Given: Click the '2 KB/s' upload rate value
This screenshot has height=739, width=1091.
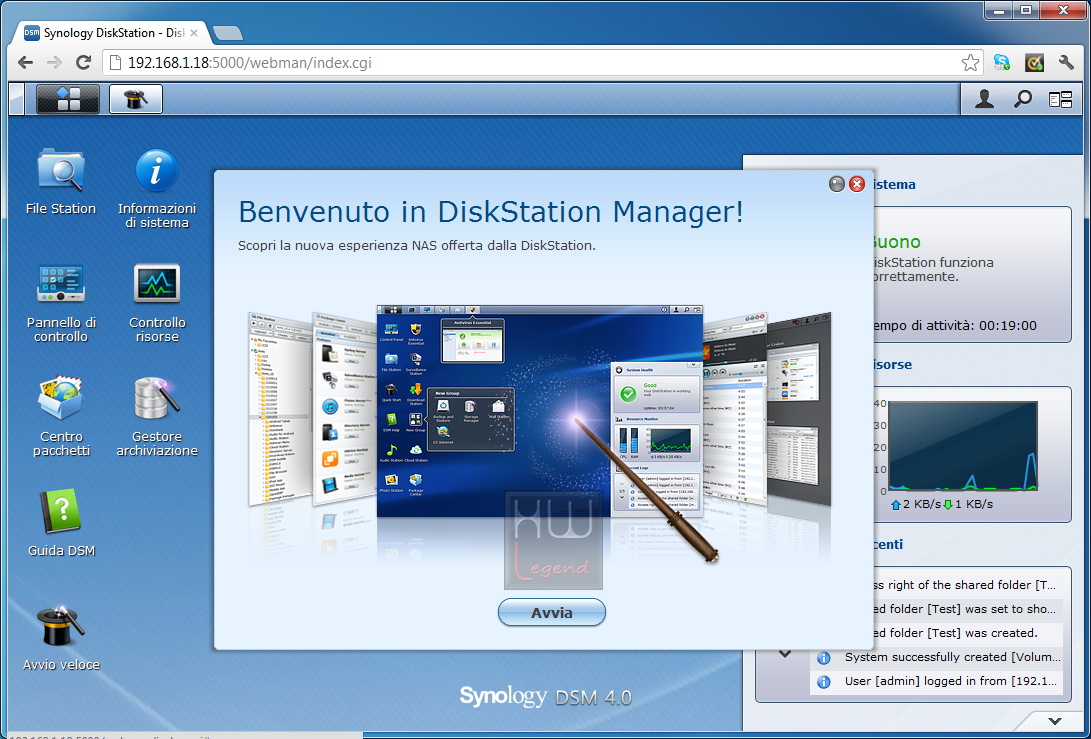Looking at the screenshot, I should pos(922,504).
